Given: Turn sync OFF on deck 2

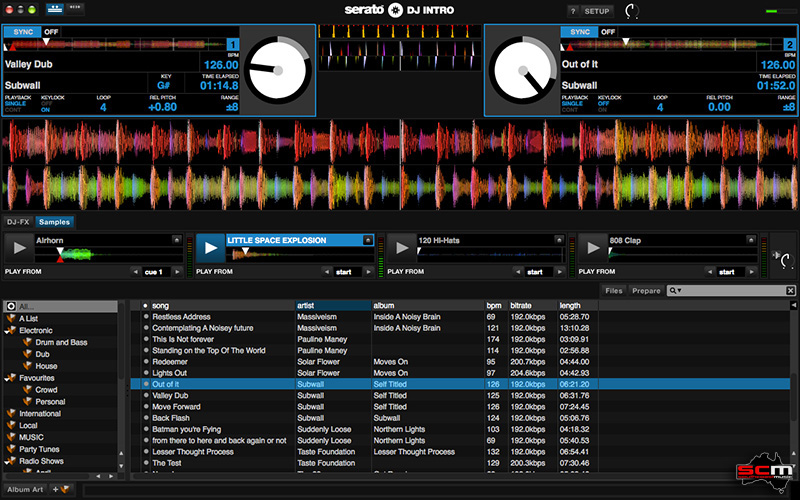Looking at the screenshot, I should 608,32.
